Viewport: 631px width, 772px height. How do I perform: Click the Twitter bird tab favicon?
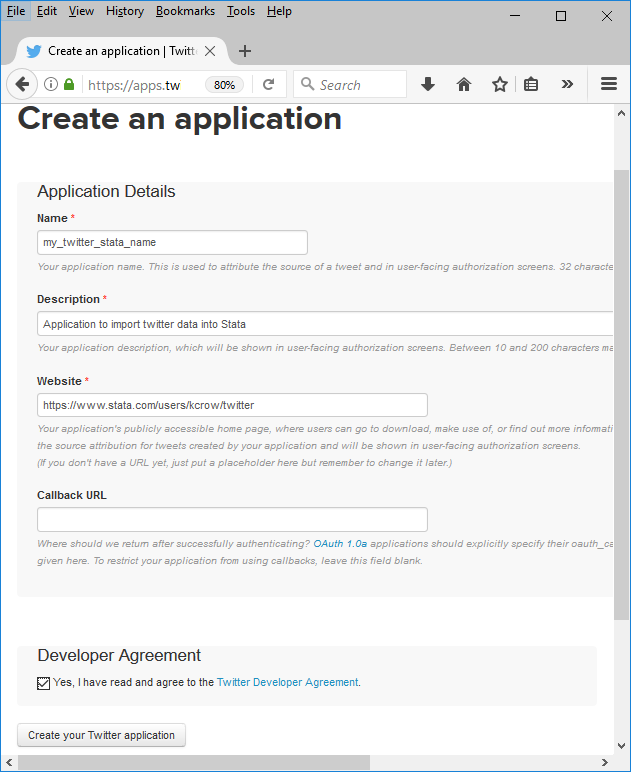coord(34,51)
